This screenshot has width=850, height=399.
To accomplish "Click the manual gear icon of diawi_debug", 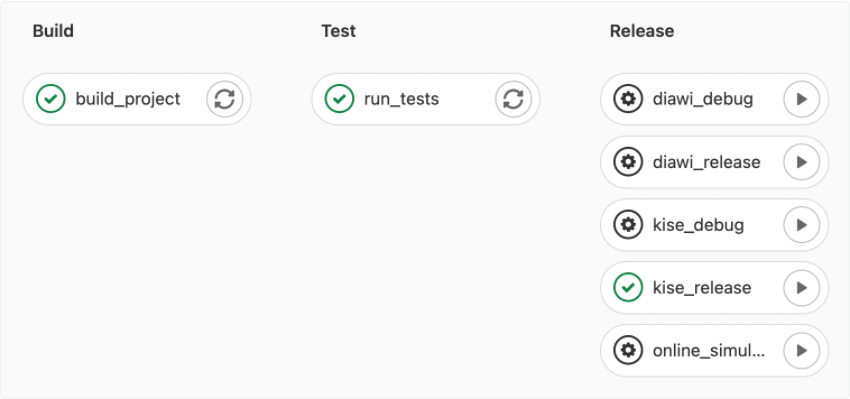I will pos(628,99).
